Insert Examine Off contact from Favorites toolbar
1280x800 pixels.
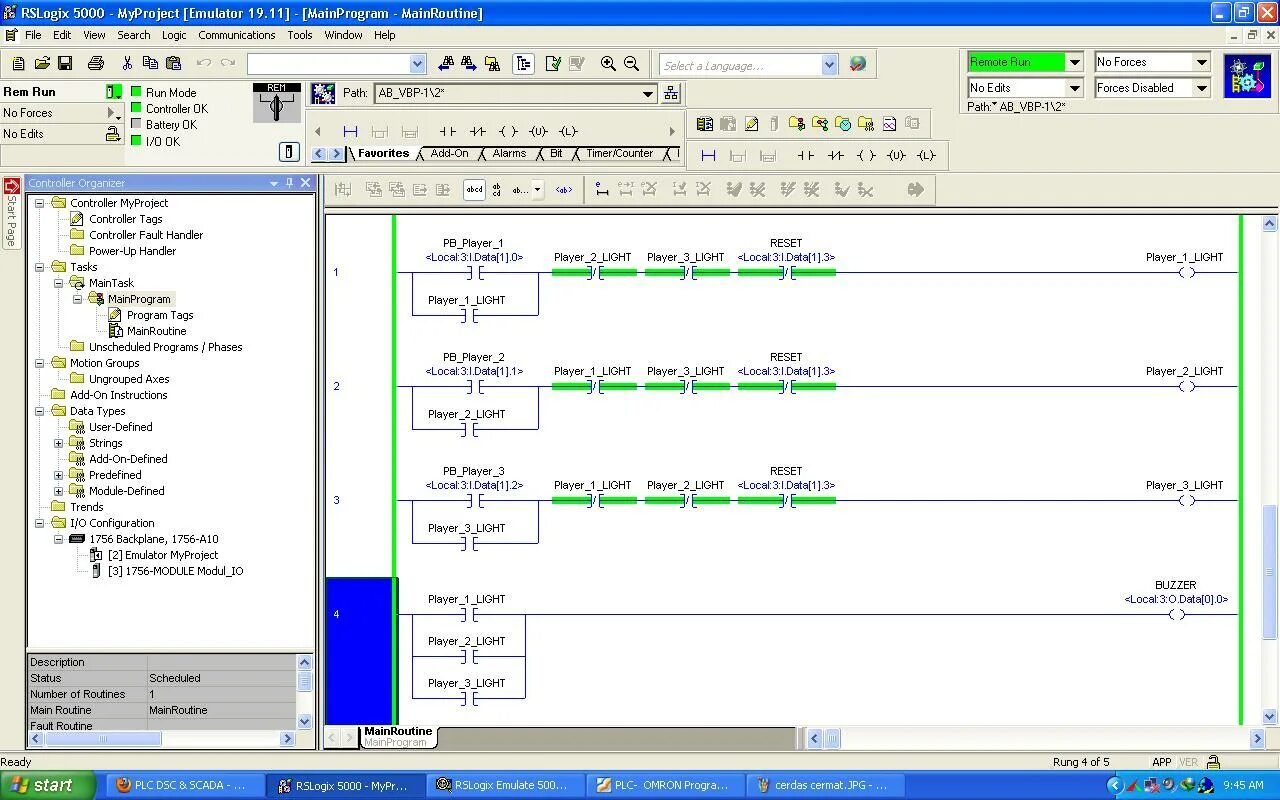coord(478,131)
